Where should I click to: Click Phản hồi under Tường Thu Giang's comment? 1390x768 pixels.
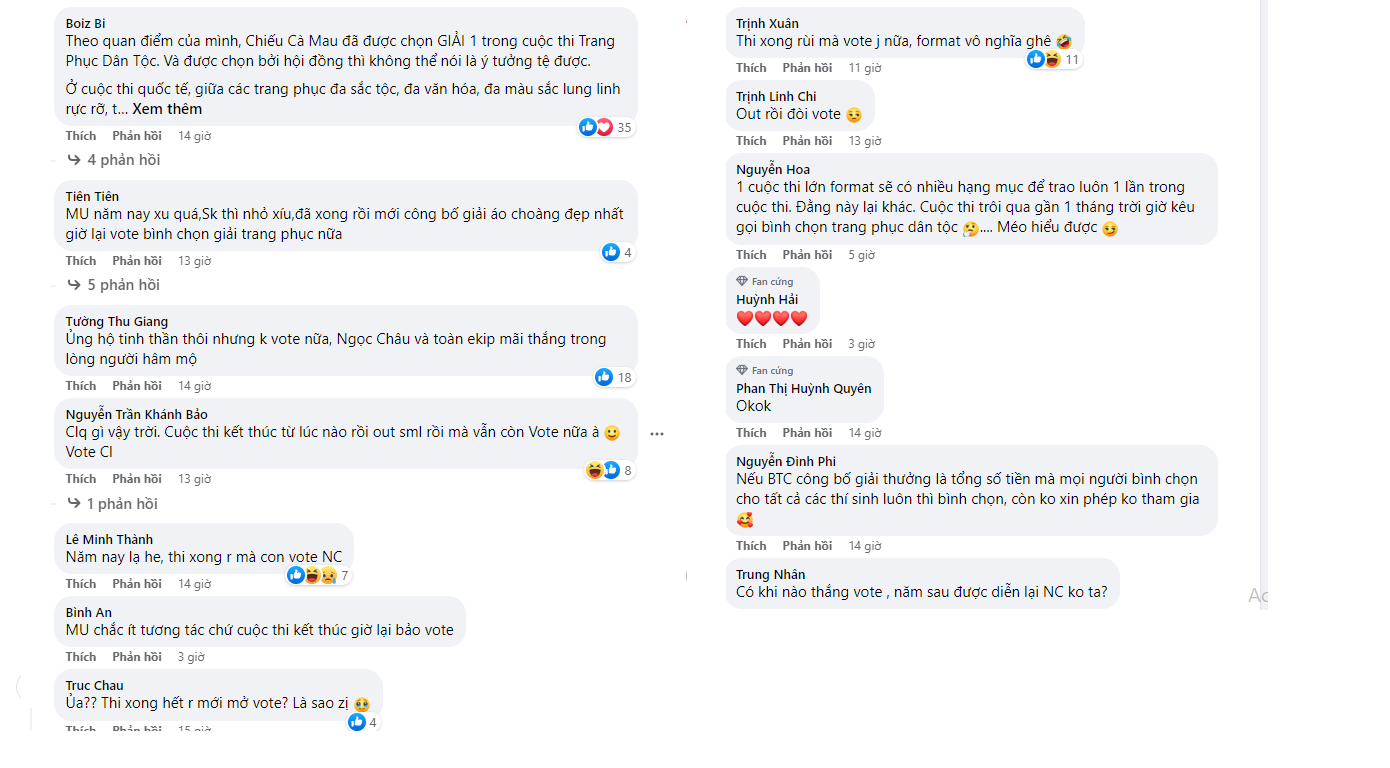point(137,386)
